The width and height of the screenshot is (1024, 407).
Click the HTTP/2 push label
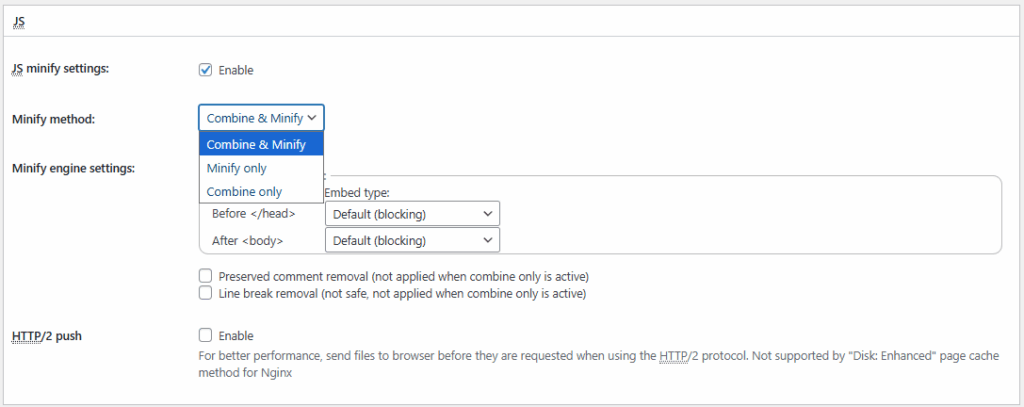(46, 336)
